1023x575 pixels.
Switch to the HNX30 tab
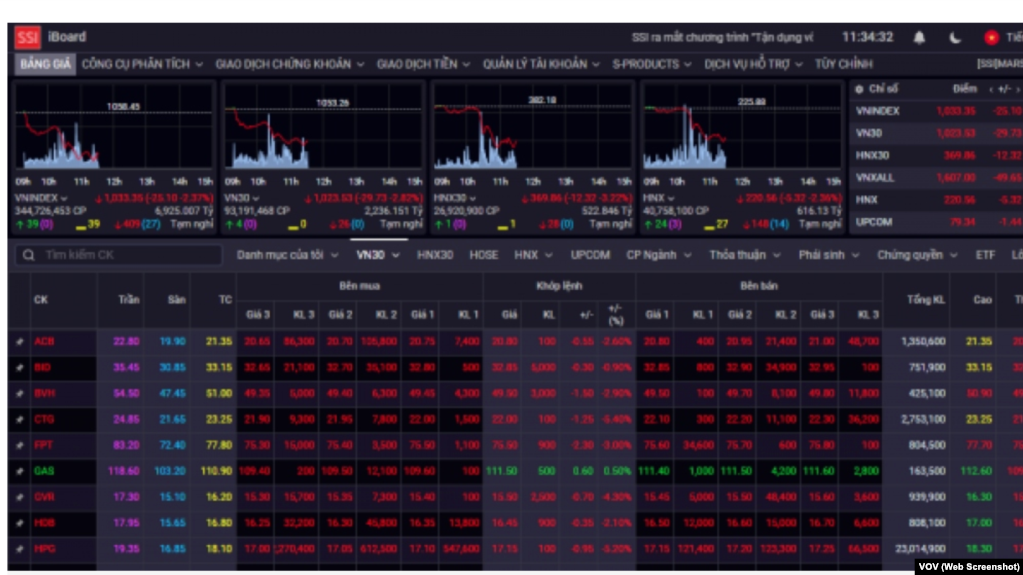click(x=435, y=255)
